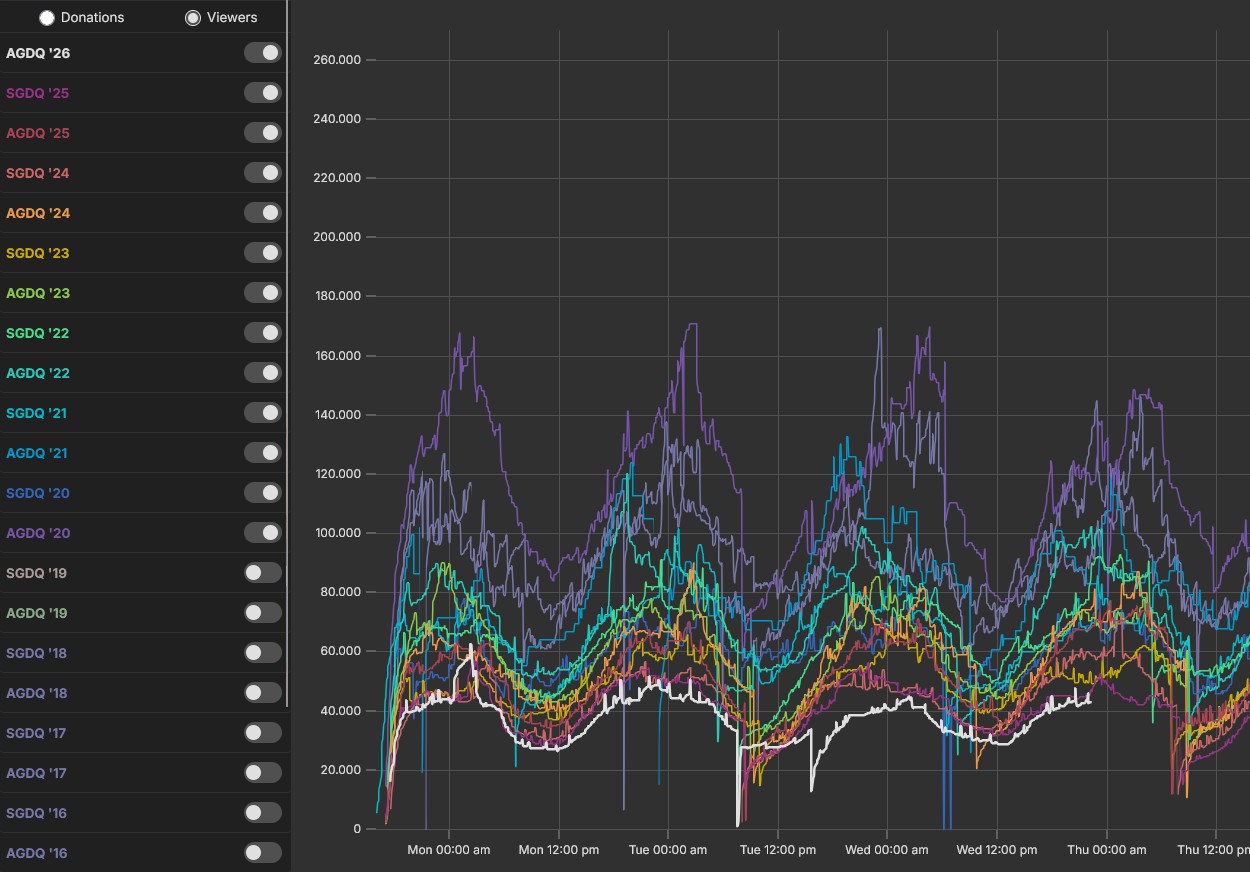Toggle off the AGDQ '26 series
Screen dimensions: 1250x872
[263, 53]
